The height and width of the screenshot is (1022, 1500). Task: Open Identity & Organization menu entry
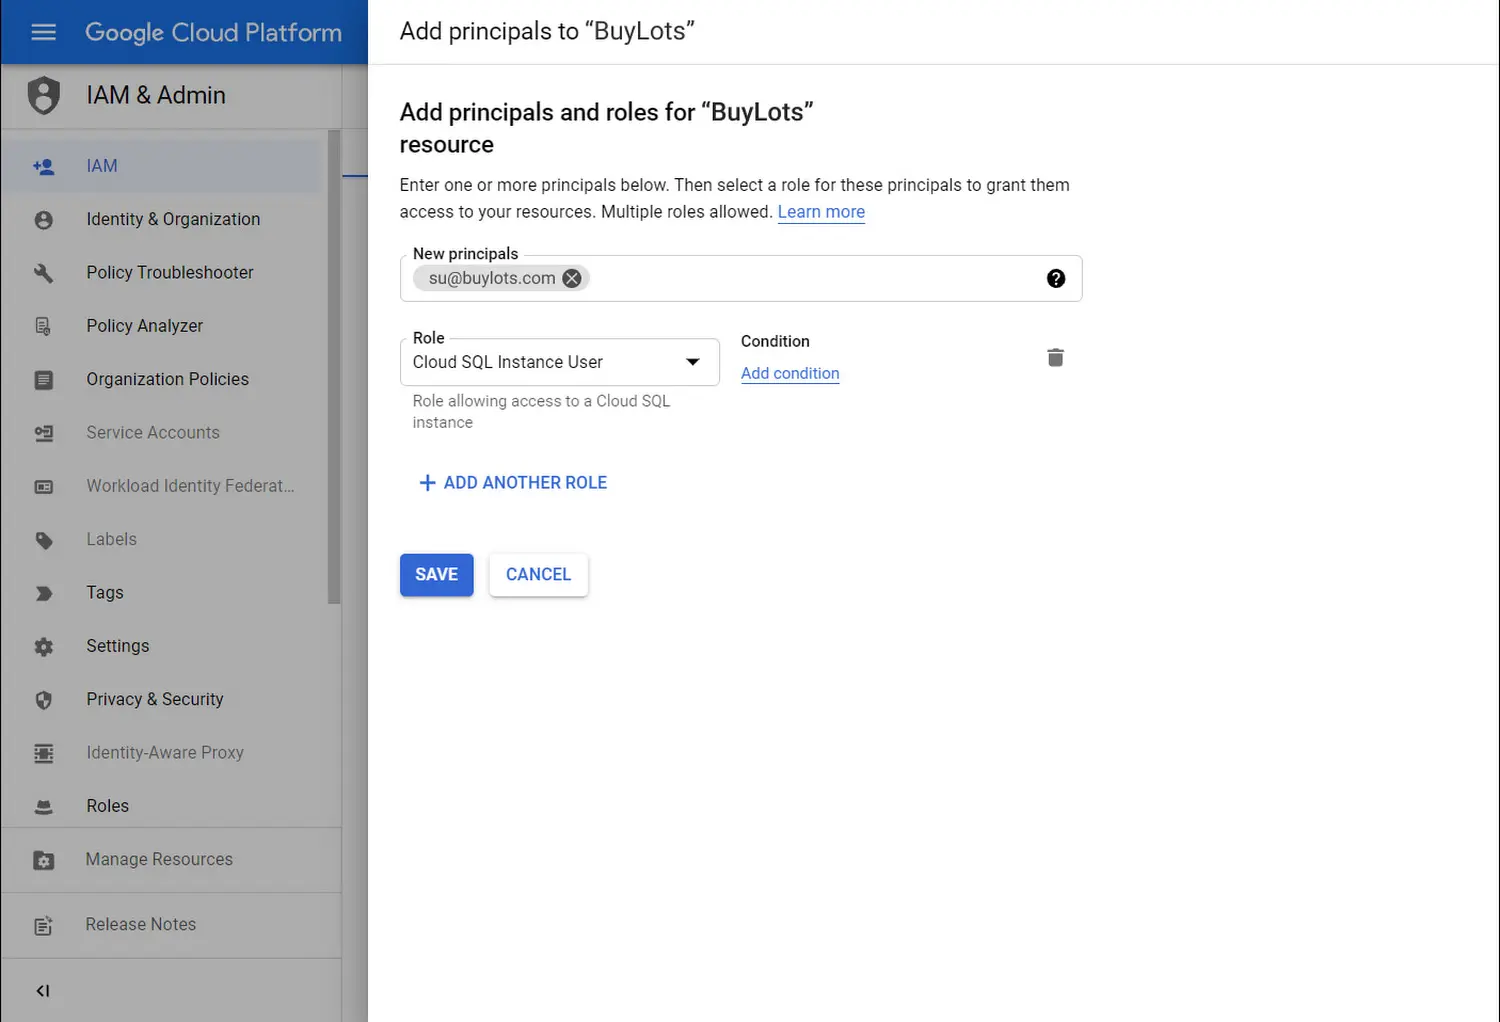click(172, 219)
